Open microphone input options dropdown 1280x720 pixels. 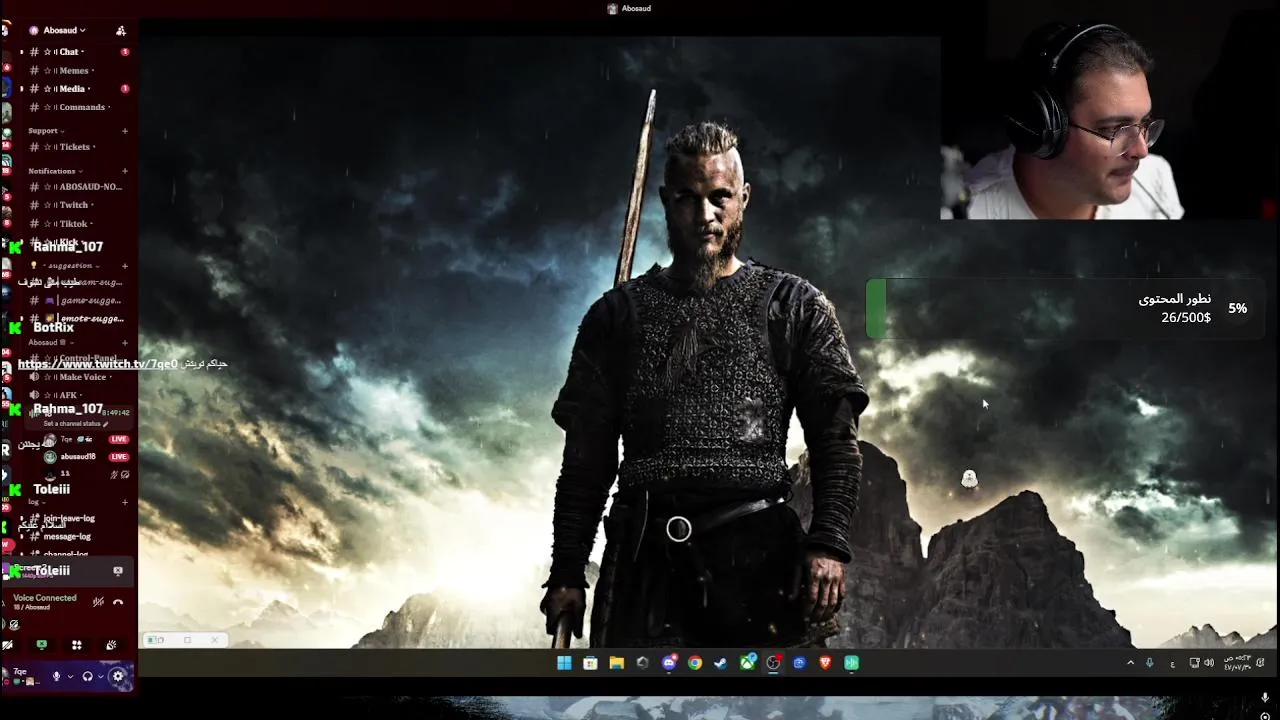point(69,677)
